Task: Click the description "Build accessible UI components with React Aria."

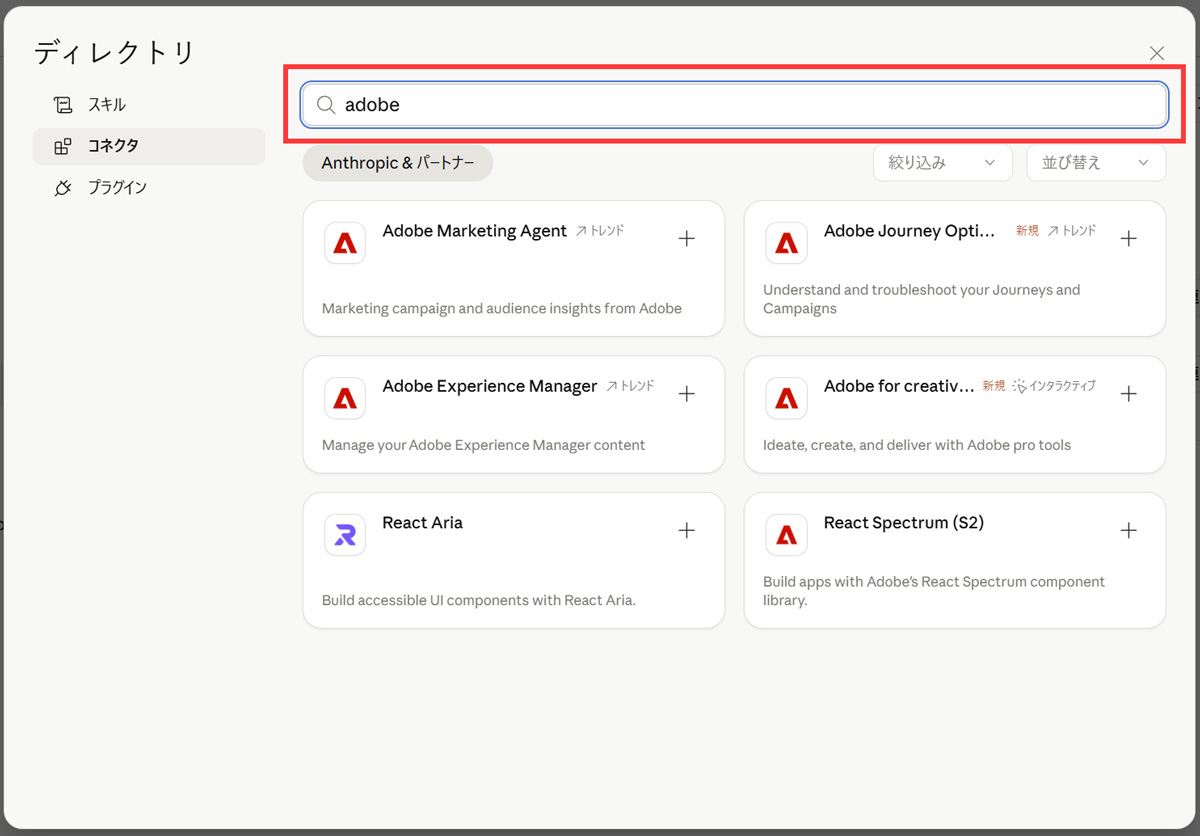Action: point(479,601)
